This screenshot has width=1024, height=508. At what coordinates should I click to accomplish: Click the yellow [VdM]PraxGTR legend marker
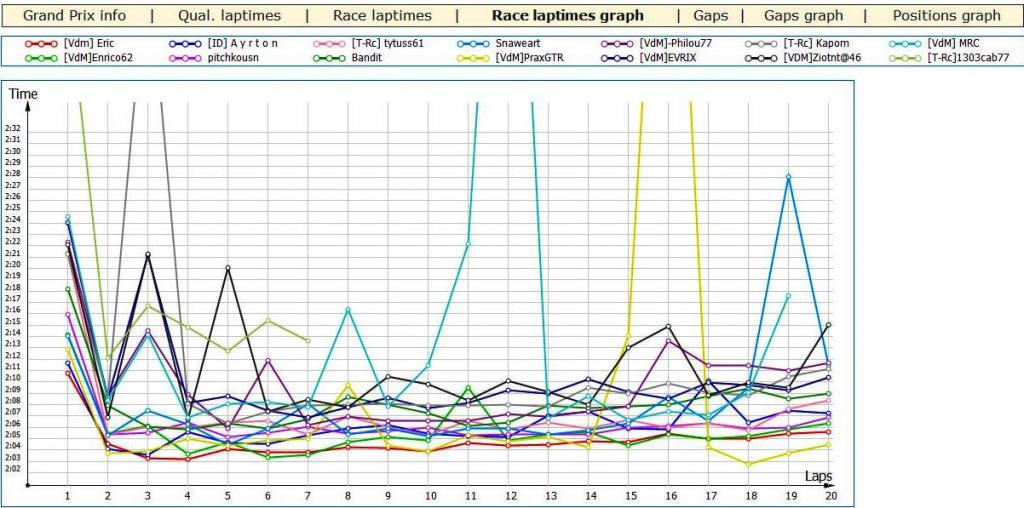pos(473,58)
